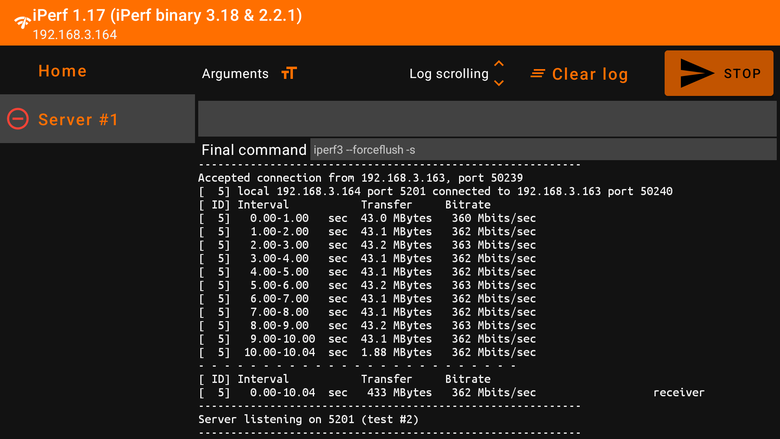Select the 2.00-3.00 sec interval row
The width and height of the screenshot is (780, 439).
[x=367, y=245]
